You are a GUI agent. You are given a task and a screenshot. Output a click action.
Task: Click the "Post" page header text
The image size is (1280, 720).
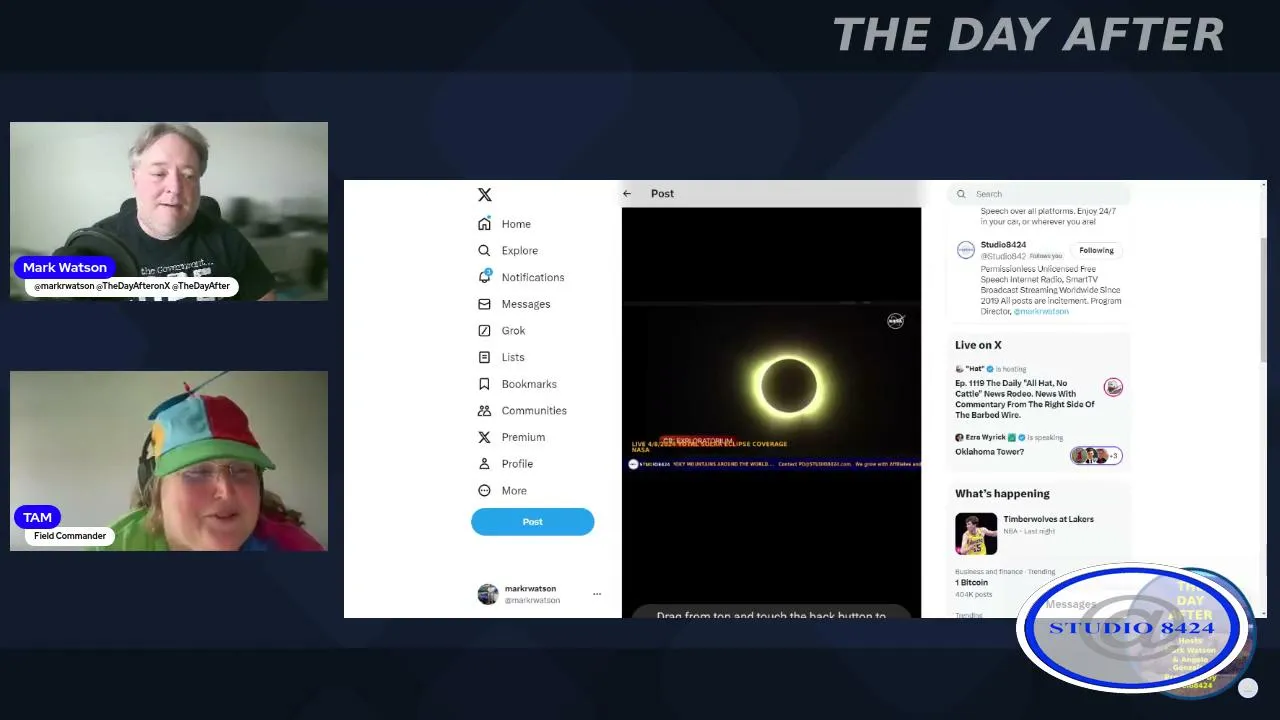click(x=662, y=194)
